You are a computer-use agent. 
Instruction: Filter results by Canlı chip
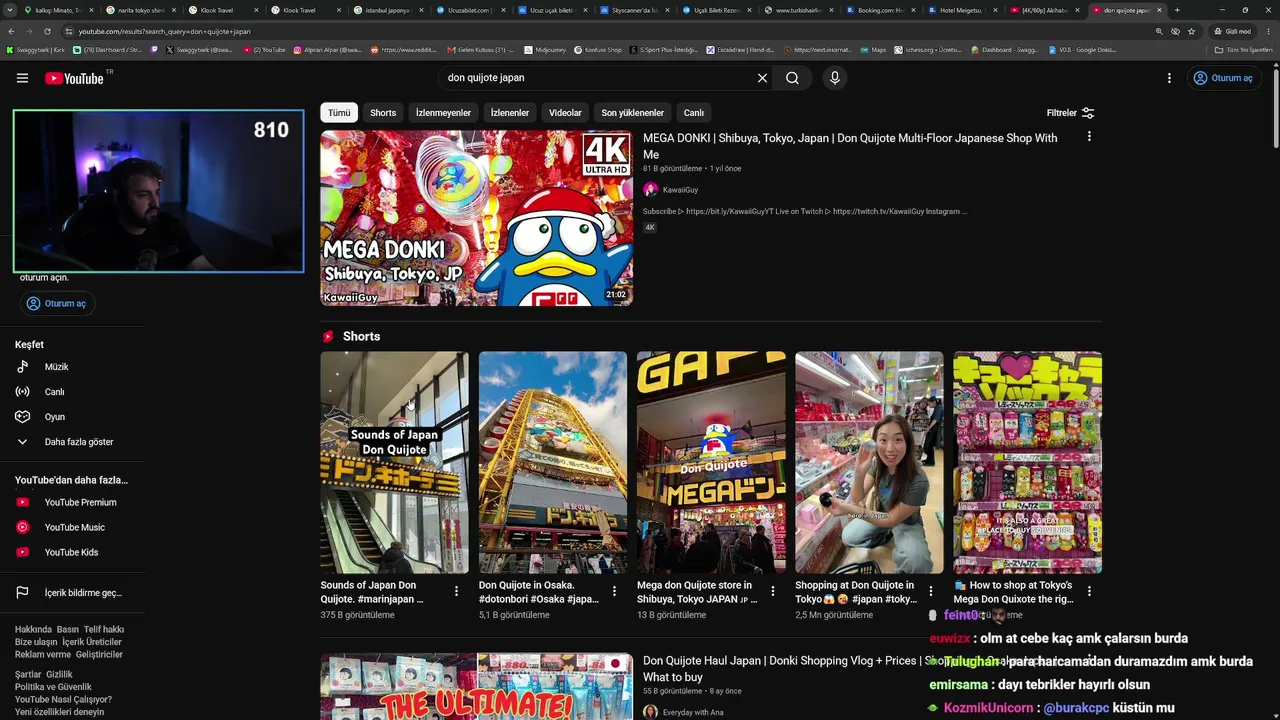click(x=694, y=113)
